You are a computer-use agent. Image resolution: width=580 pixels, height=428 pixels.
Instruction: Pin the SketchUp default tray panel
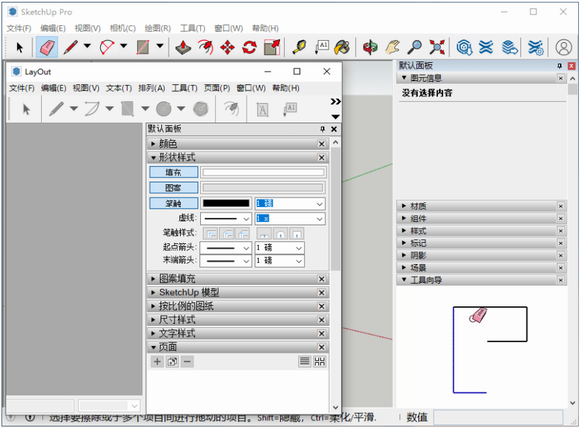click(559, 66)
